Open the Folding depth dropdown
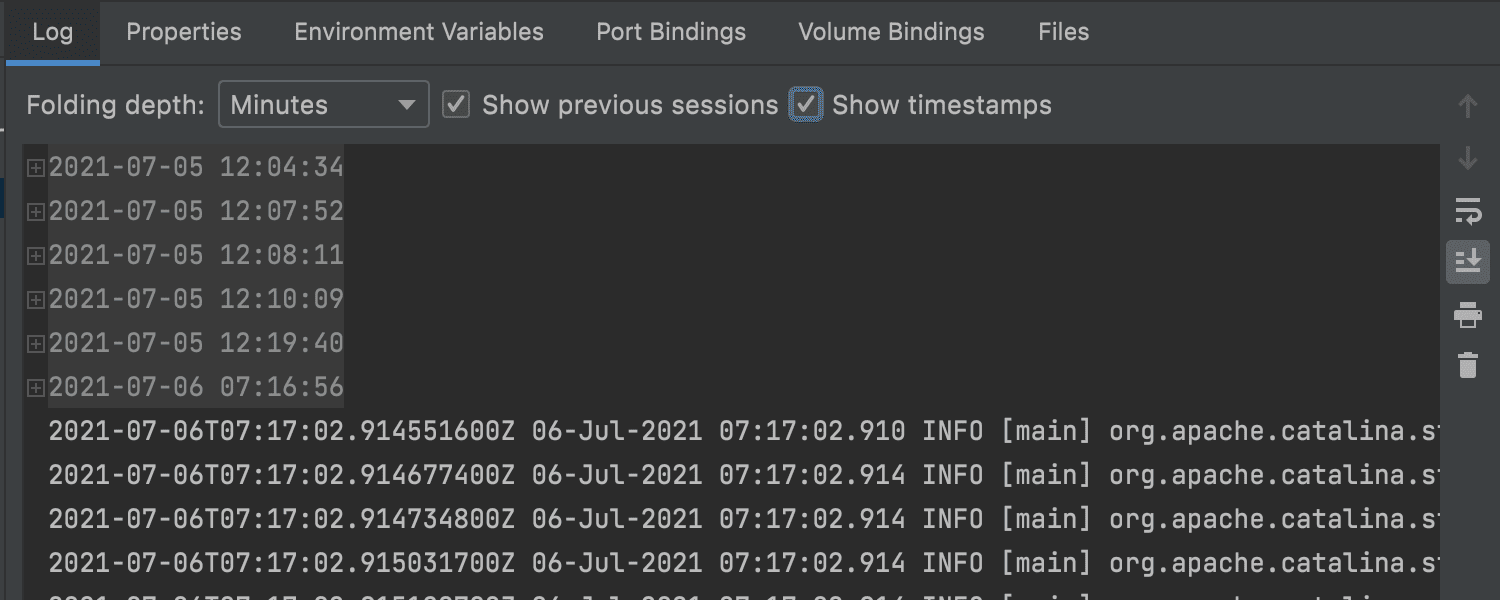Viewport: 1500px width, 600px height. pyautogui.click(x=324, y=104)
